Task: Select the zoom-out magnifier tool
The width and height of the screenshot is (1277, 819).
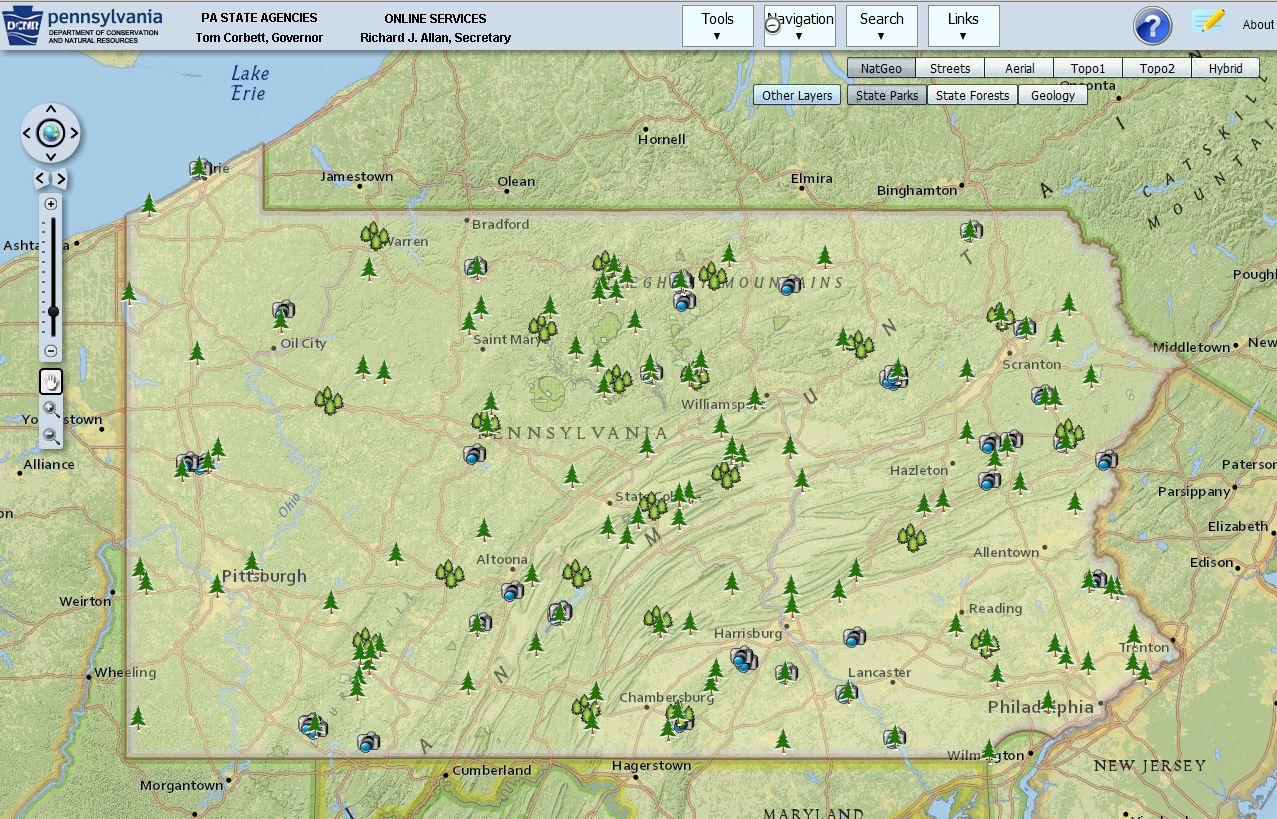Action: [x=50, y=434]
